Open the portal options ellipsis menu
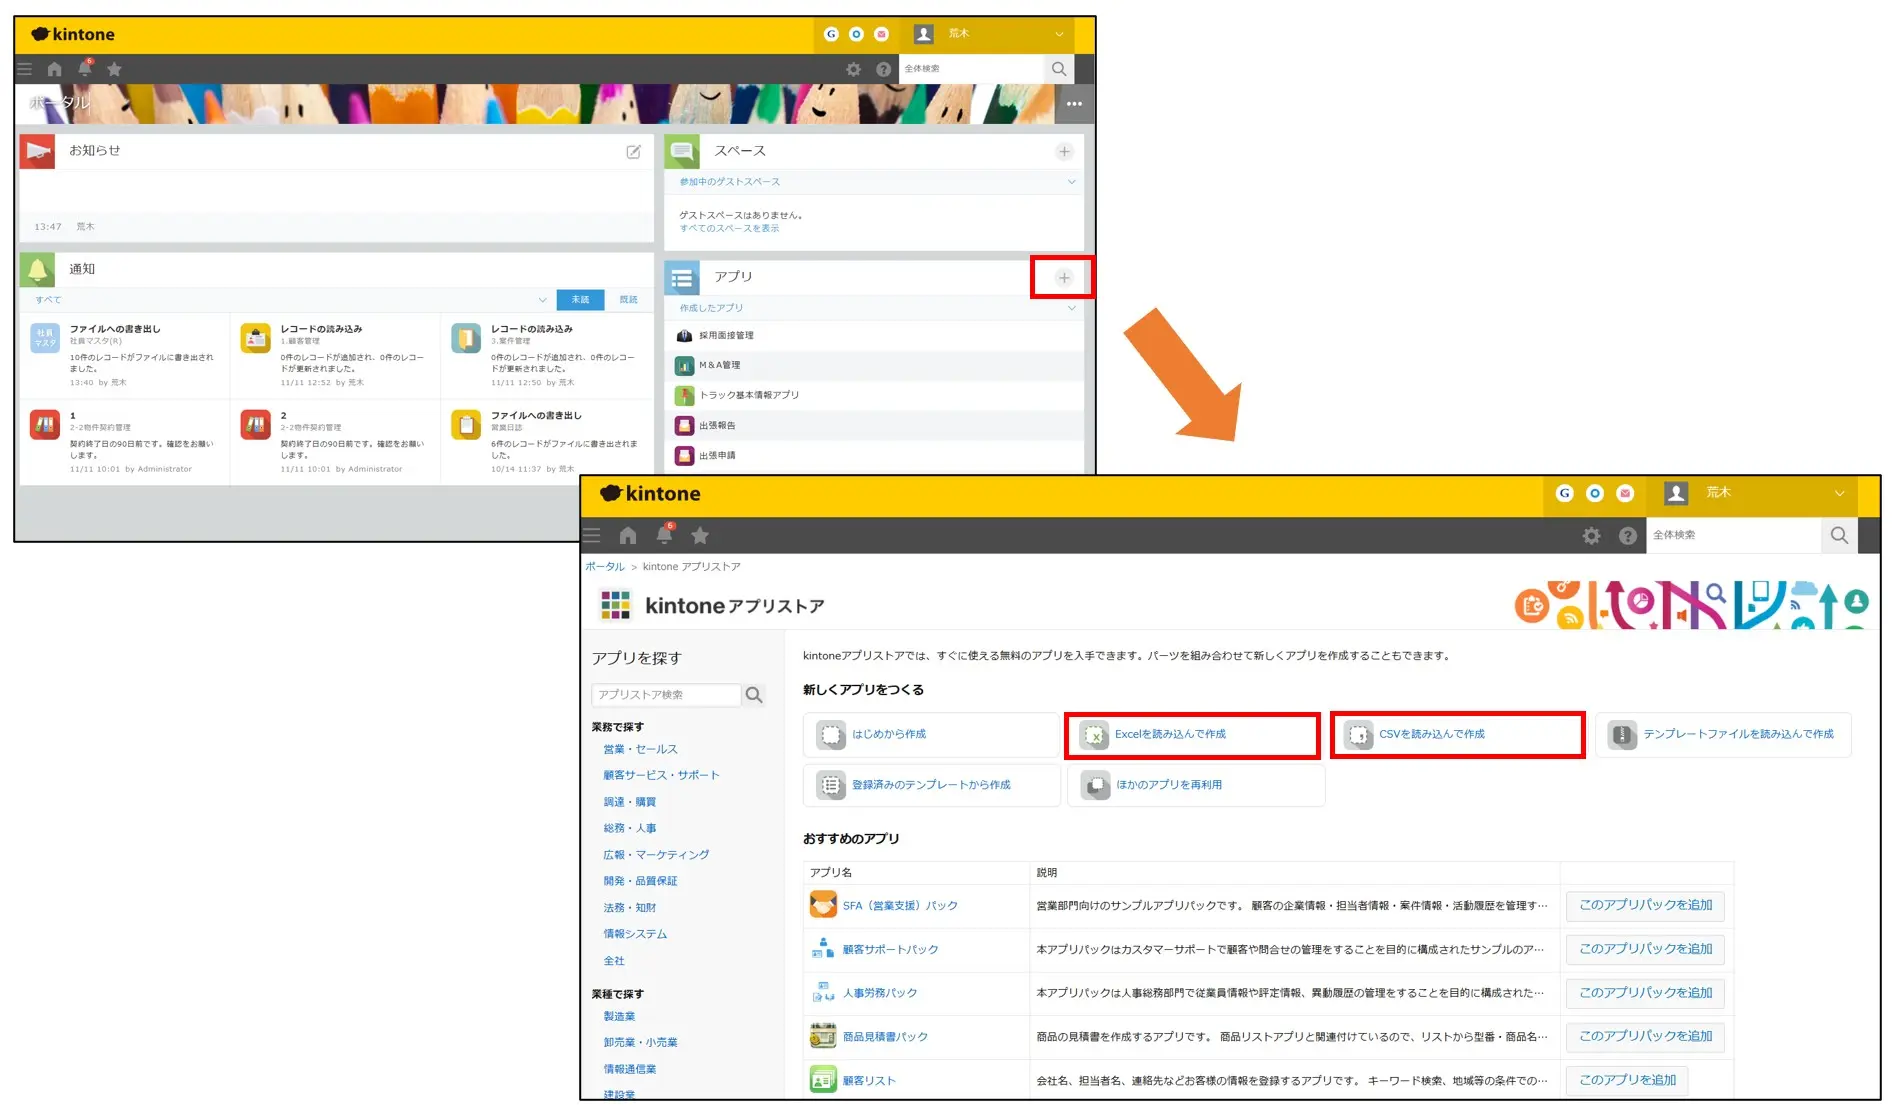This screenshot has width=1899, height=1112. click(x=1074, y=104)
